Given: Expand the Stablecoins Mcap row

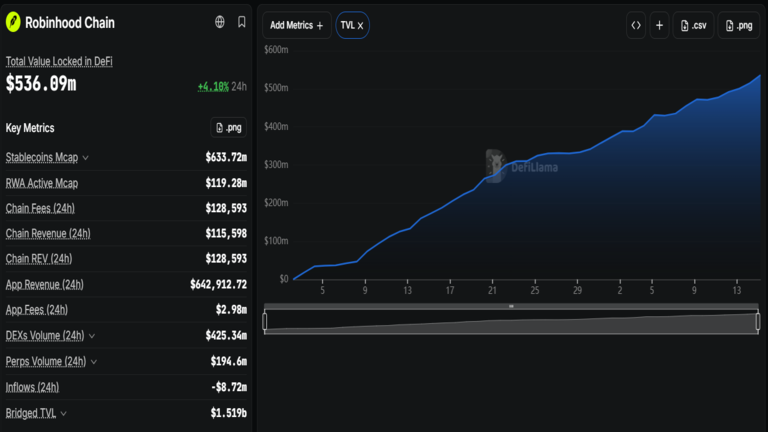Looking at the screenshot, I should pos(86,158).
